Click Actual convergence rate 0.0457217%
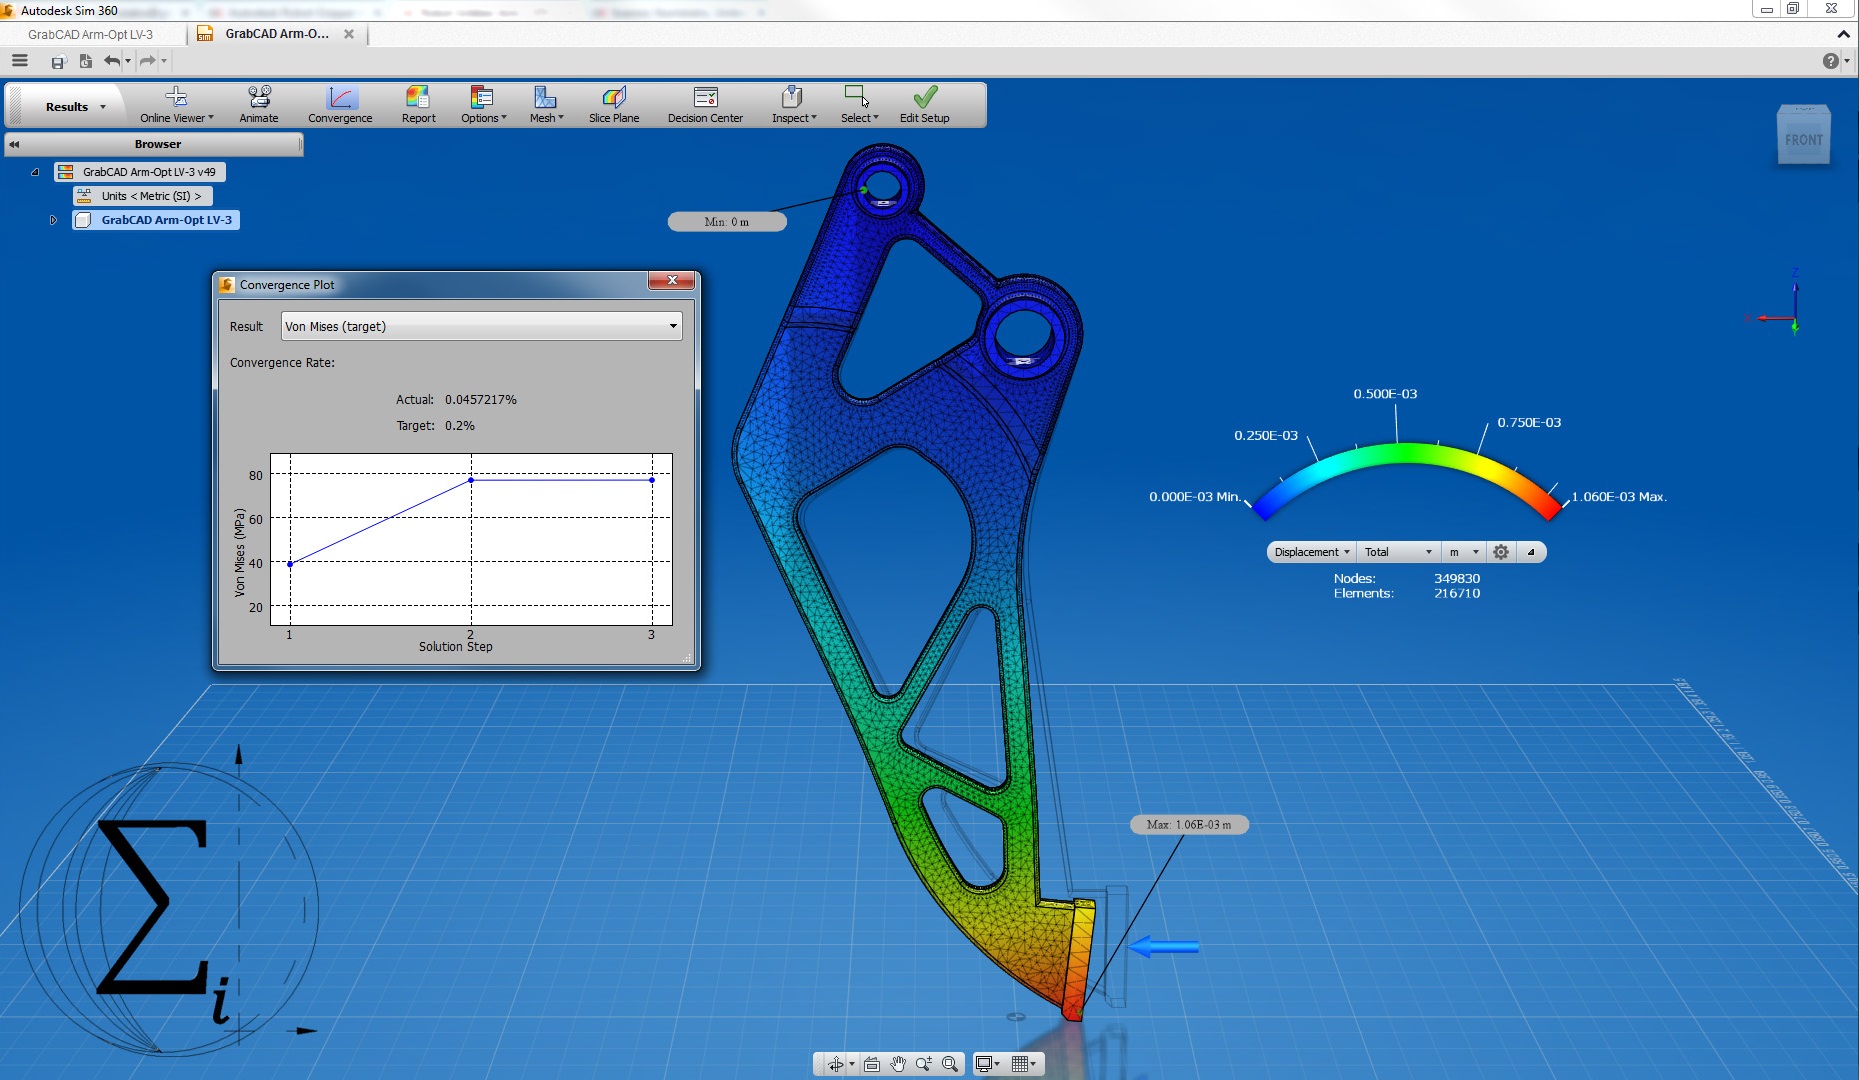This screenshot has width=1859, height=1080. coord(481,399)
